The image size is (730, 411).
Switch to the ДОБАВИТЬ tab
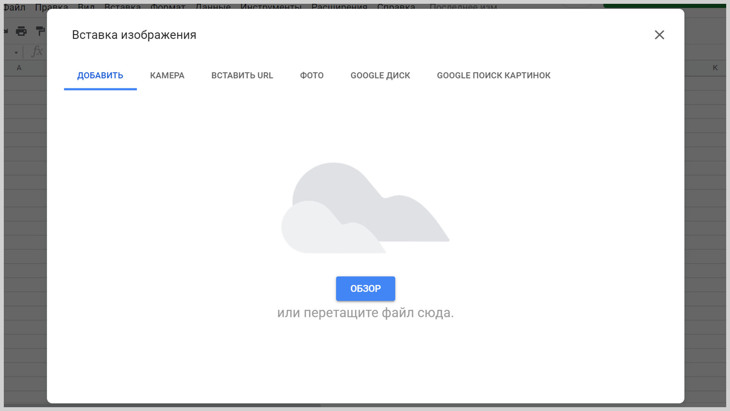100,76
